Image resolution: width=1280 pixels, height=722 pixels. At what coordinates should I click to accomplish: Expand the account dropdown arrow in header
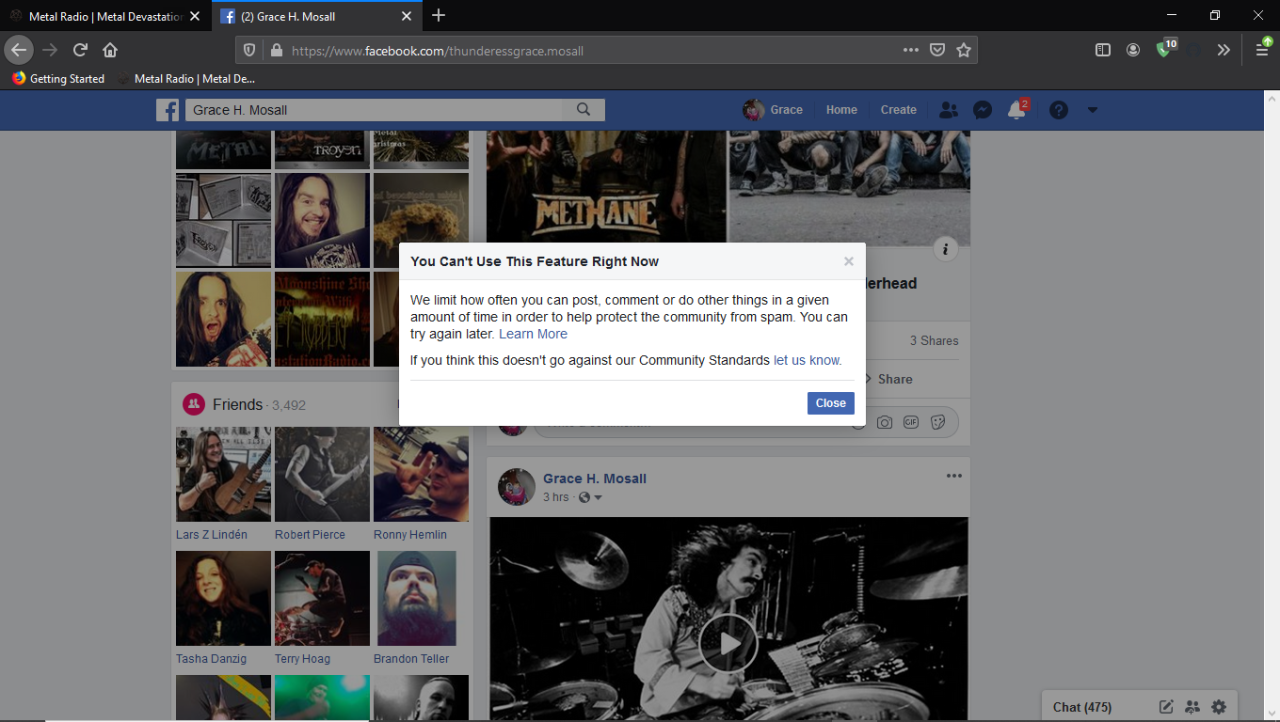(1092, 110)
